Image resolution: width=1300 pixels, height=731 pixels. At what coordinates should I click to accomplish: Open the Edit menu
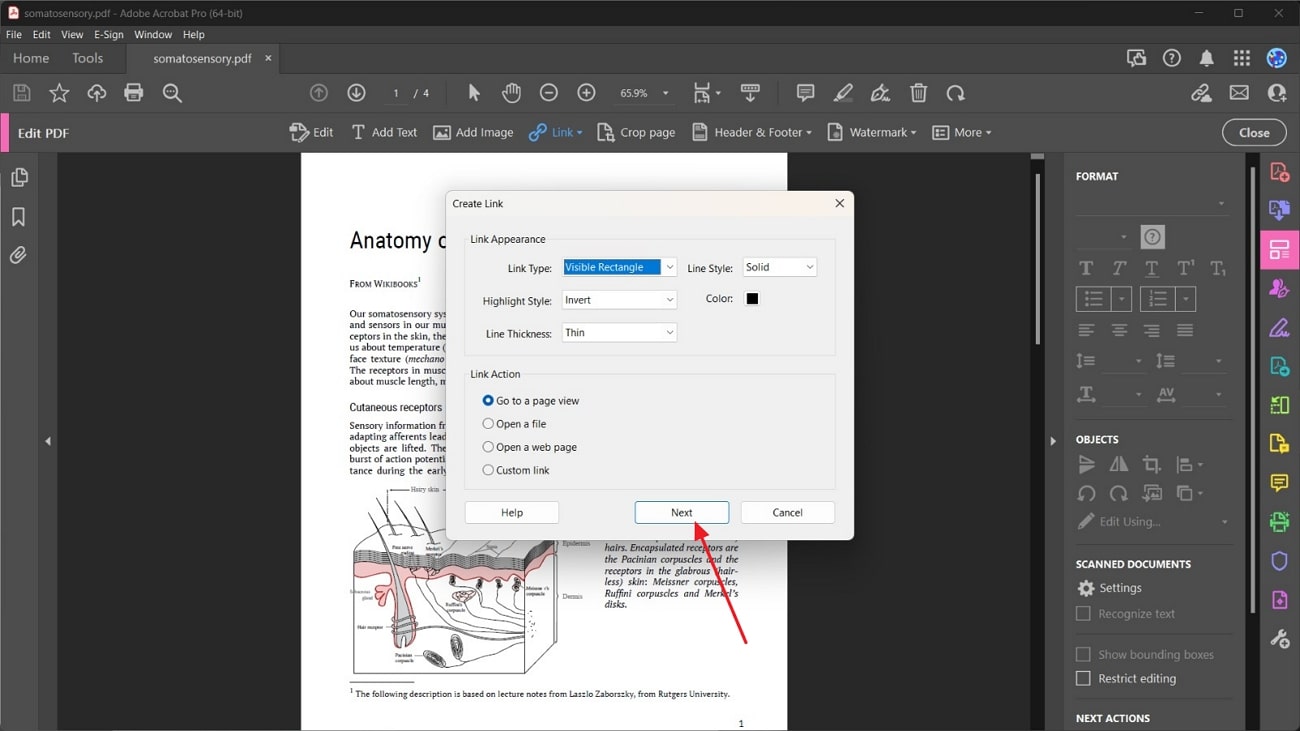(x=41, y=34)
